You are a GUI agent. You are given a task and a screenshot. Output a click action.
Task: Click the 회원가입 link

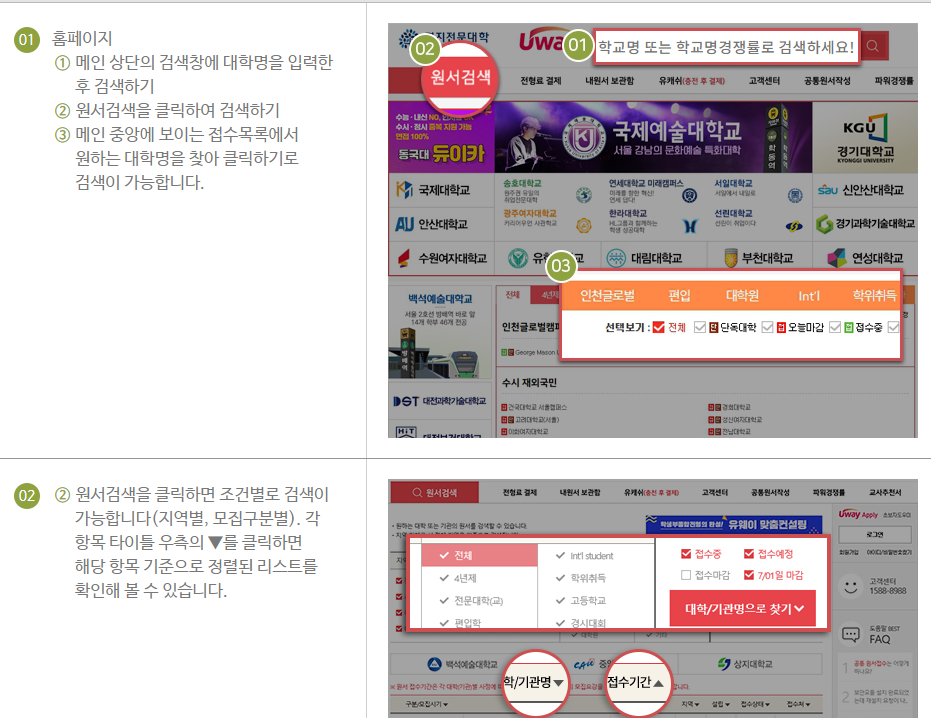848,552
